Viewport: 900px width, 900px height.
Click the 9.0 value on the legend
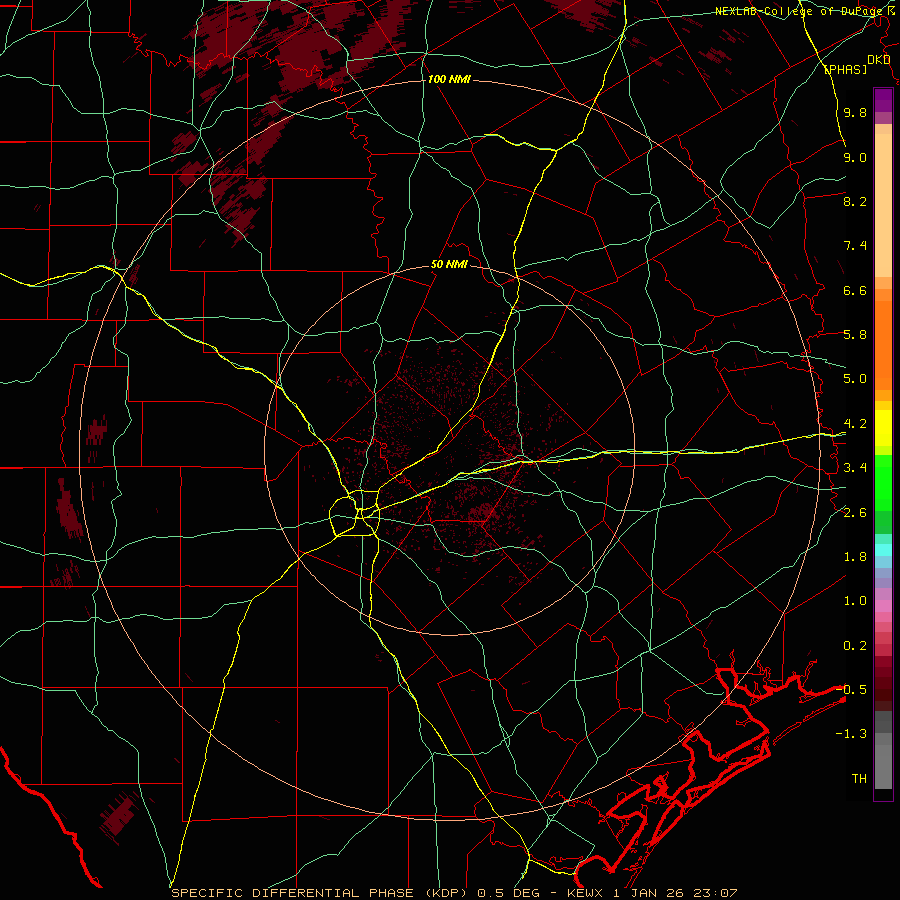tap(855, 157)
